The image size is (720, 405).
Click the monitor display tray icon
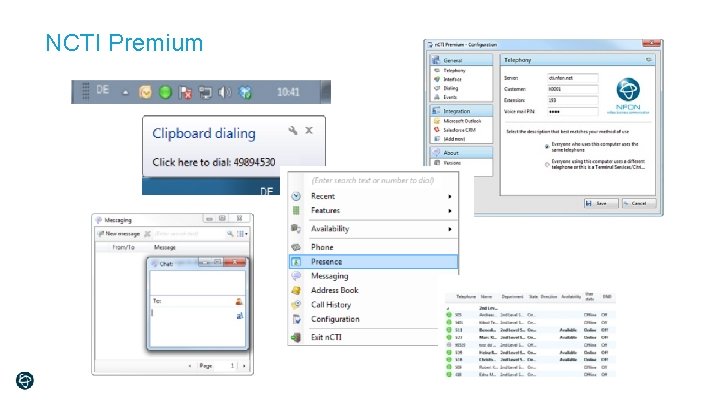pos(205,92)
